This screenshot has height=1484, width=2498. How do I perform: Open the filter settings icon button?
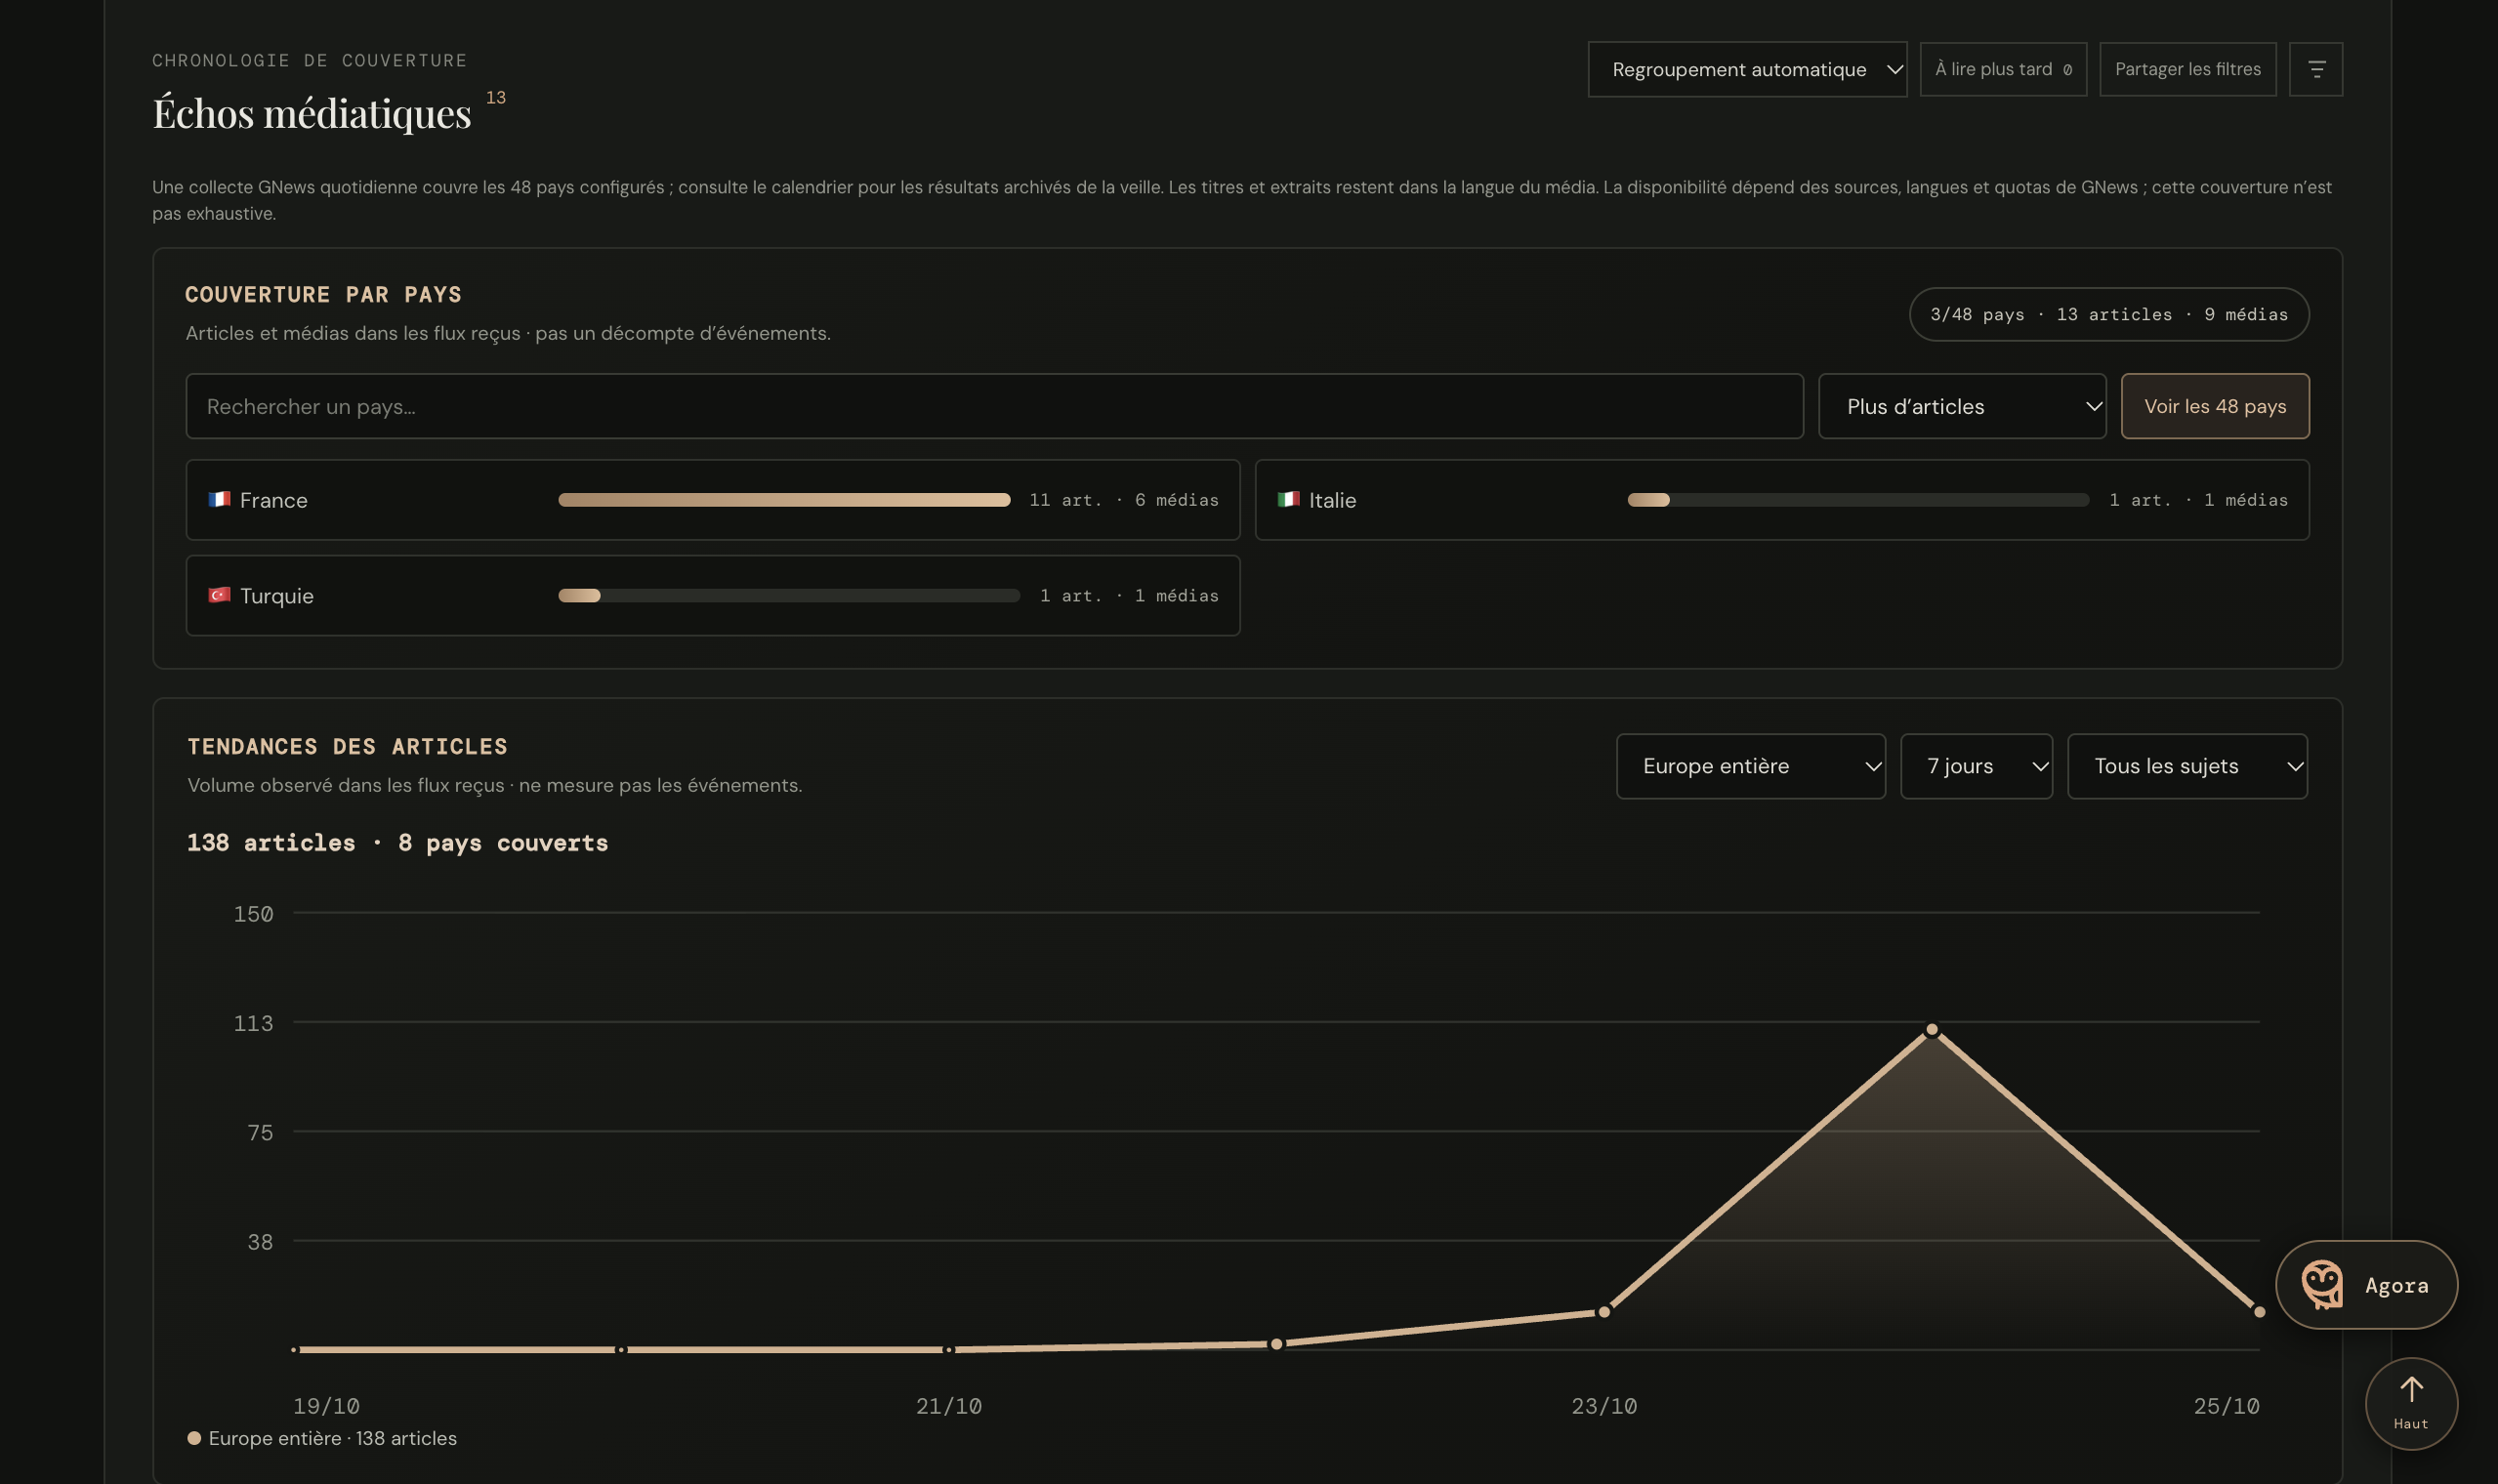[2315, 69]
